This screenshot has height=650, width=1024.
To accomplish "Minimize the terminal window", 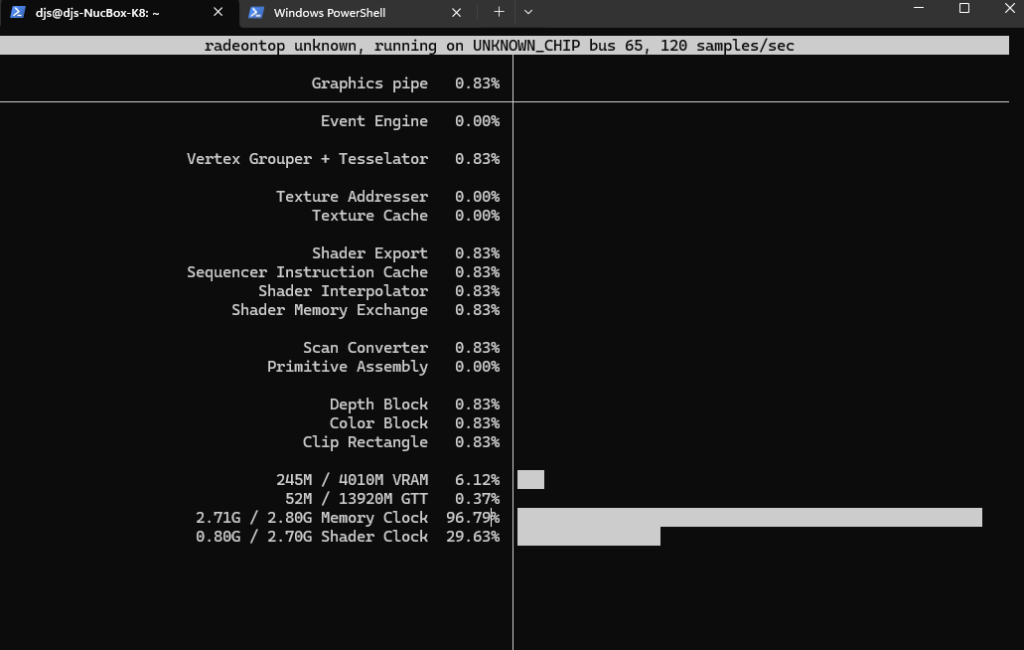I will (x=918, y=8).
